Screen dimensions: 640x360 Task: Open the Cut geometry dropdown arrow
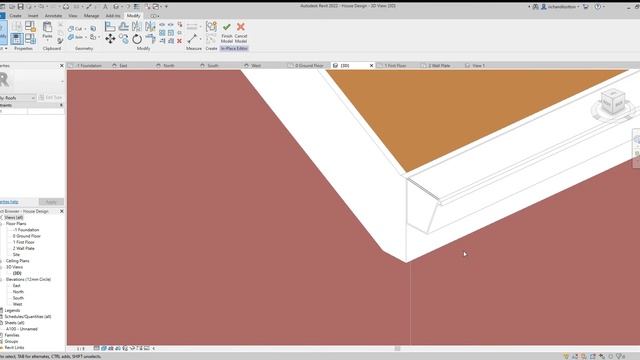[85, 29]
